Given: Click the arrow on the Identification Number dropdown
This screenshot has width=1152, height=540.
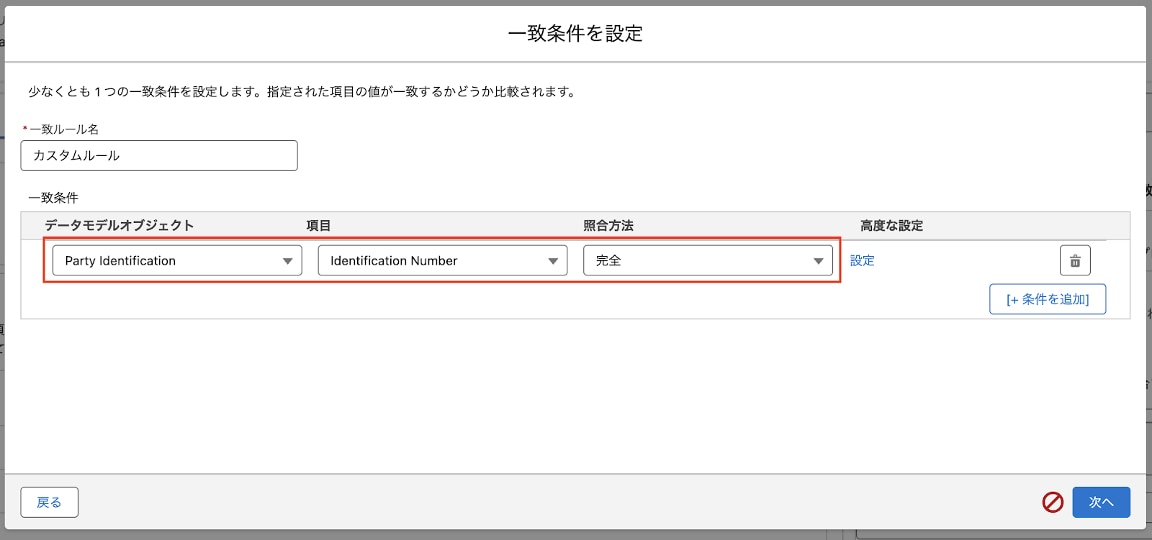Looking at the screenshot, I should pyautogui.click(x=554, y=261).
